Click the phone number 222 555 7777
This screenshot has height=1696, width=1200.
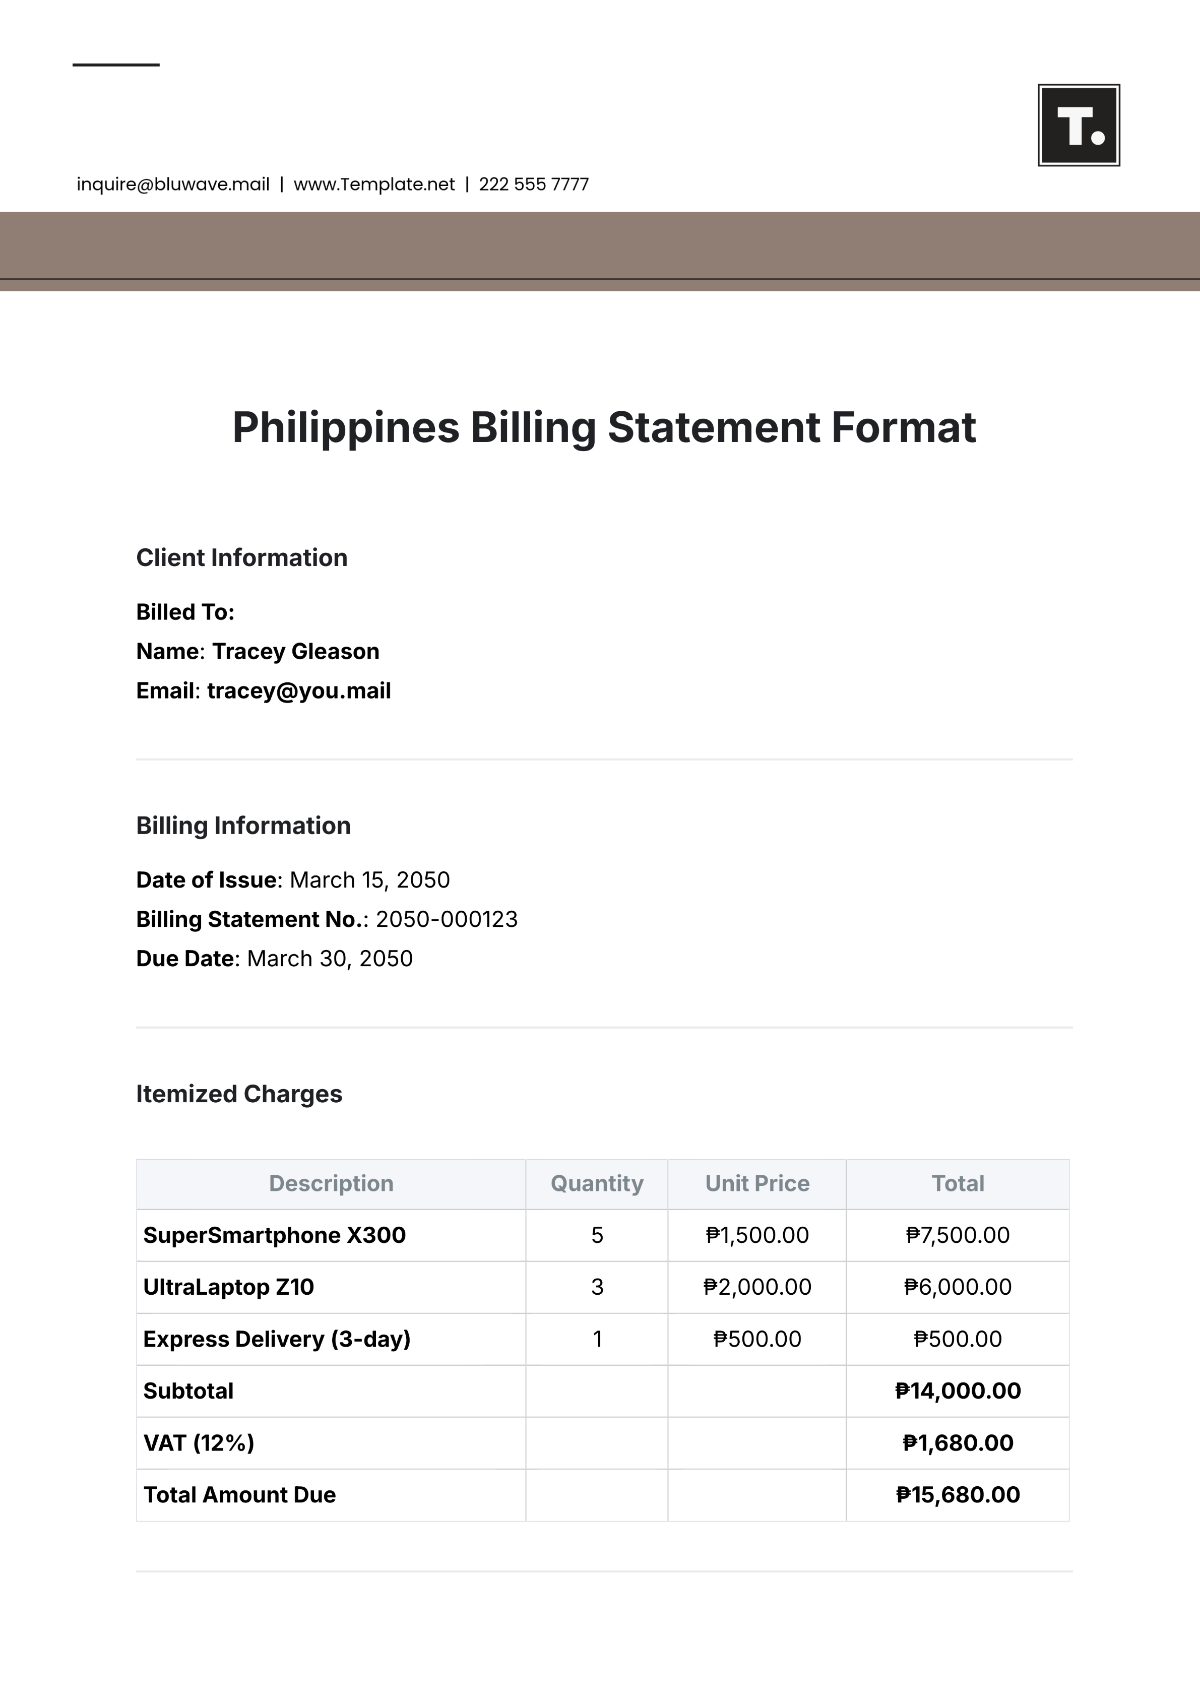point(533,184)
